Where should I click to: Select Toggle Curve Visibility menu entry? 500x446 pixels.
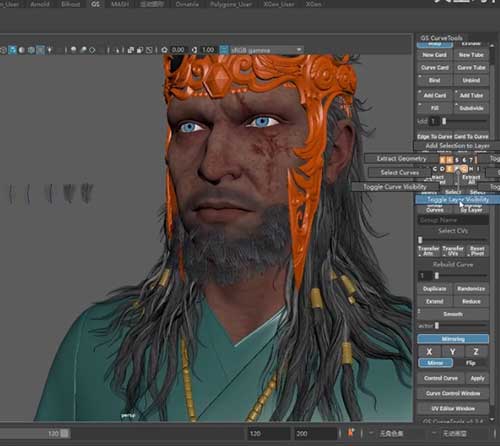[x=394, y=187]
